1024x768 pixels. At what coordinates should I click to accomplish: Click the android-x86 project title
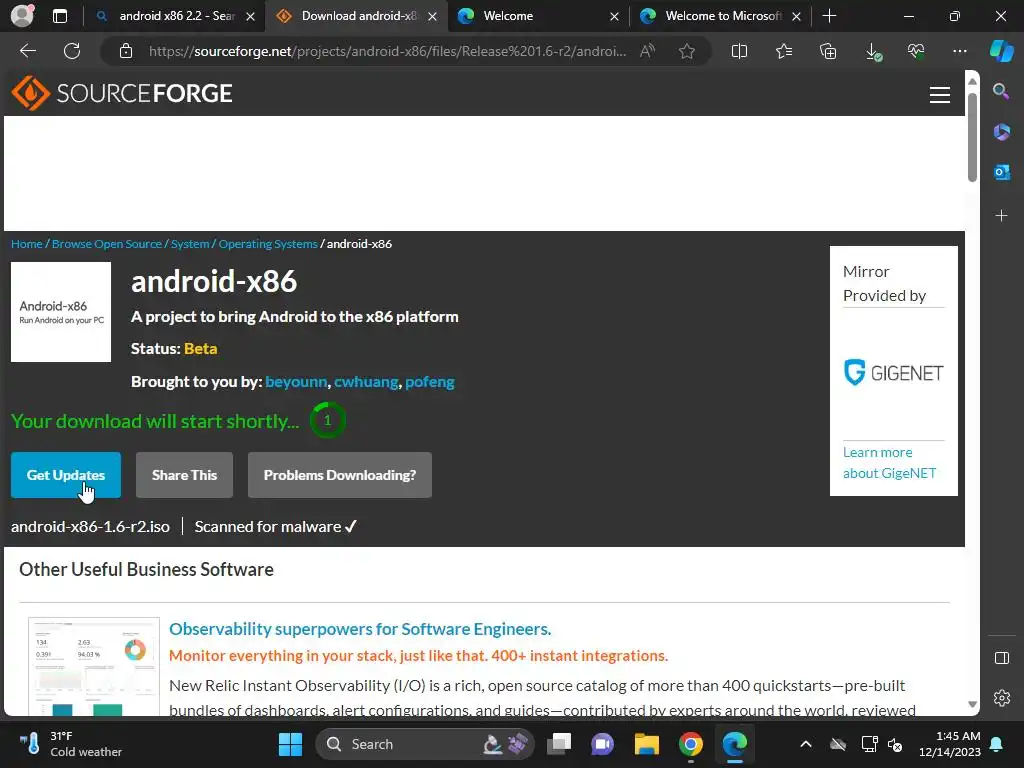214,281
